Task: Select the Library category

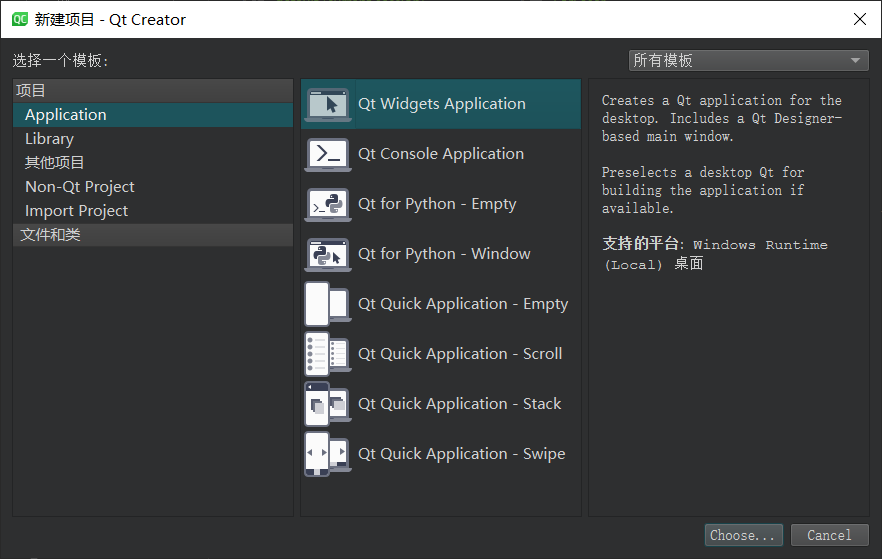Action: tap(153, 139)
